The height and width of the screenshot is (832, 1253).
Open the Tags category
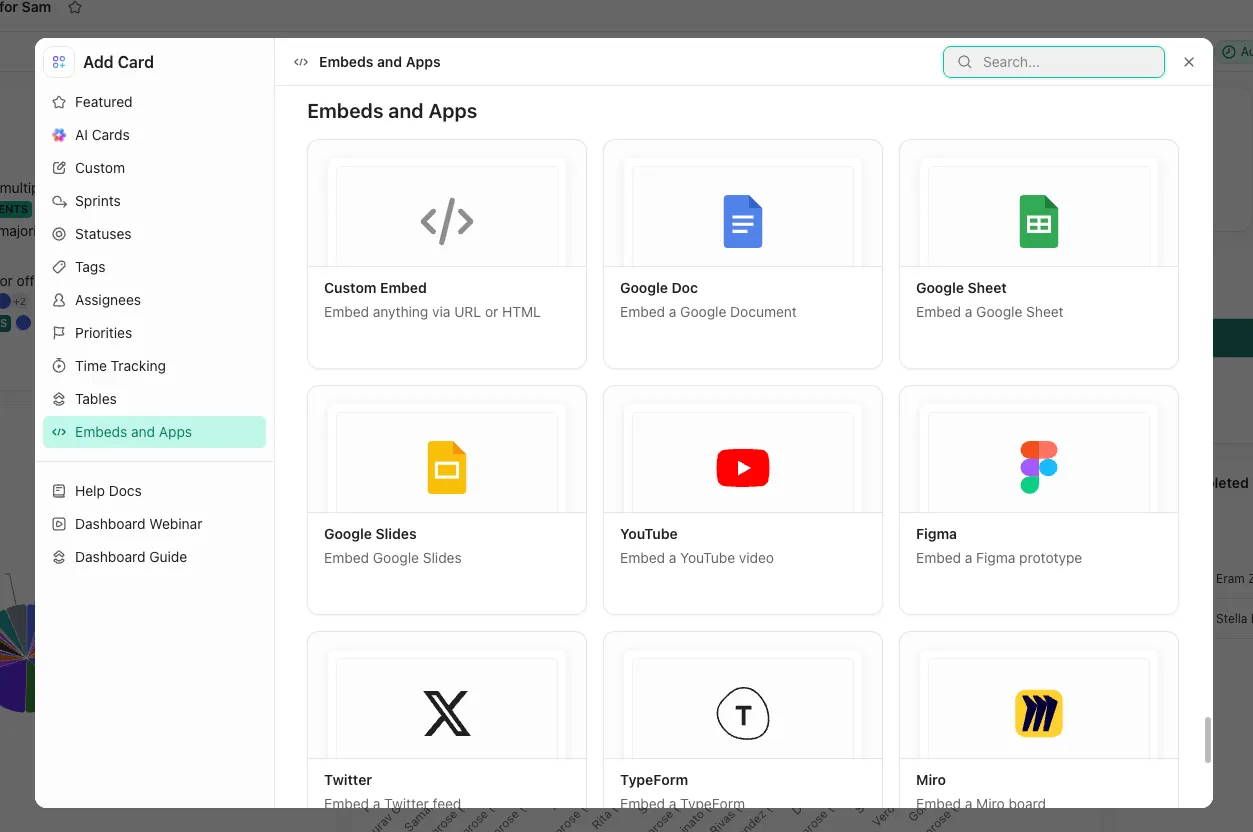point(154,267)
